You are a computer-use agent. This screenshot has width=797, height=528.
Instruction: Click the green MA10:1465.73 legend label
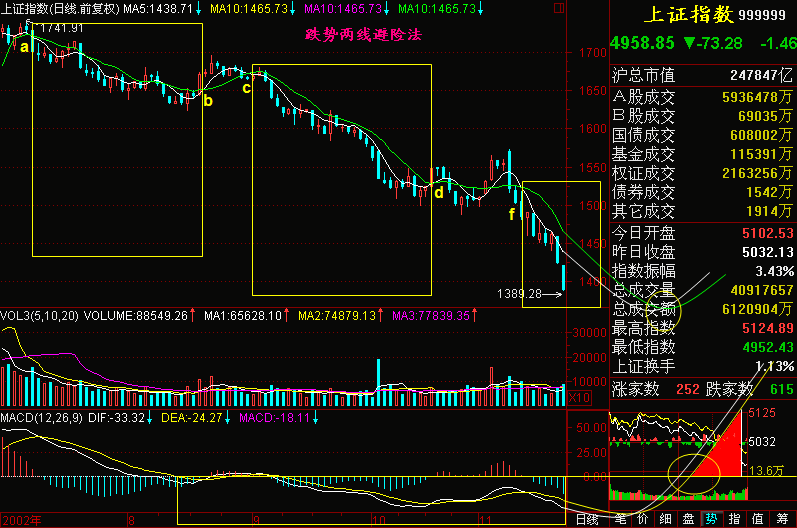[x=437, y=9]
